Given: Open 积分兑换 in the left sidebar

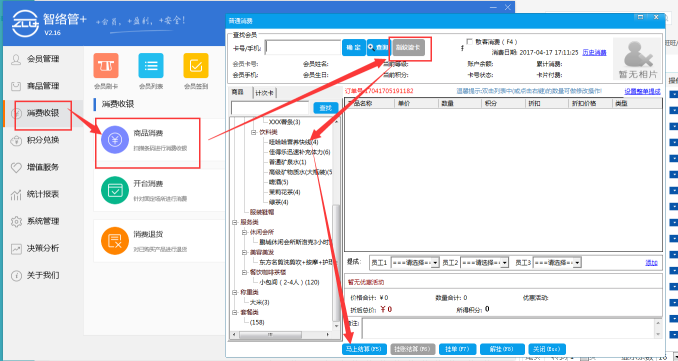Looking at the screenshot, I should pos(43,140).
